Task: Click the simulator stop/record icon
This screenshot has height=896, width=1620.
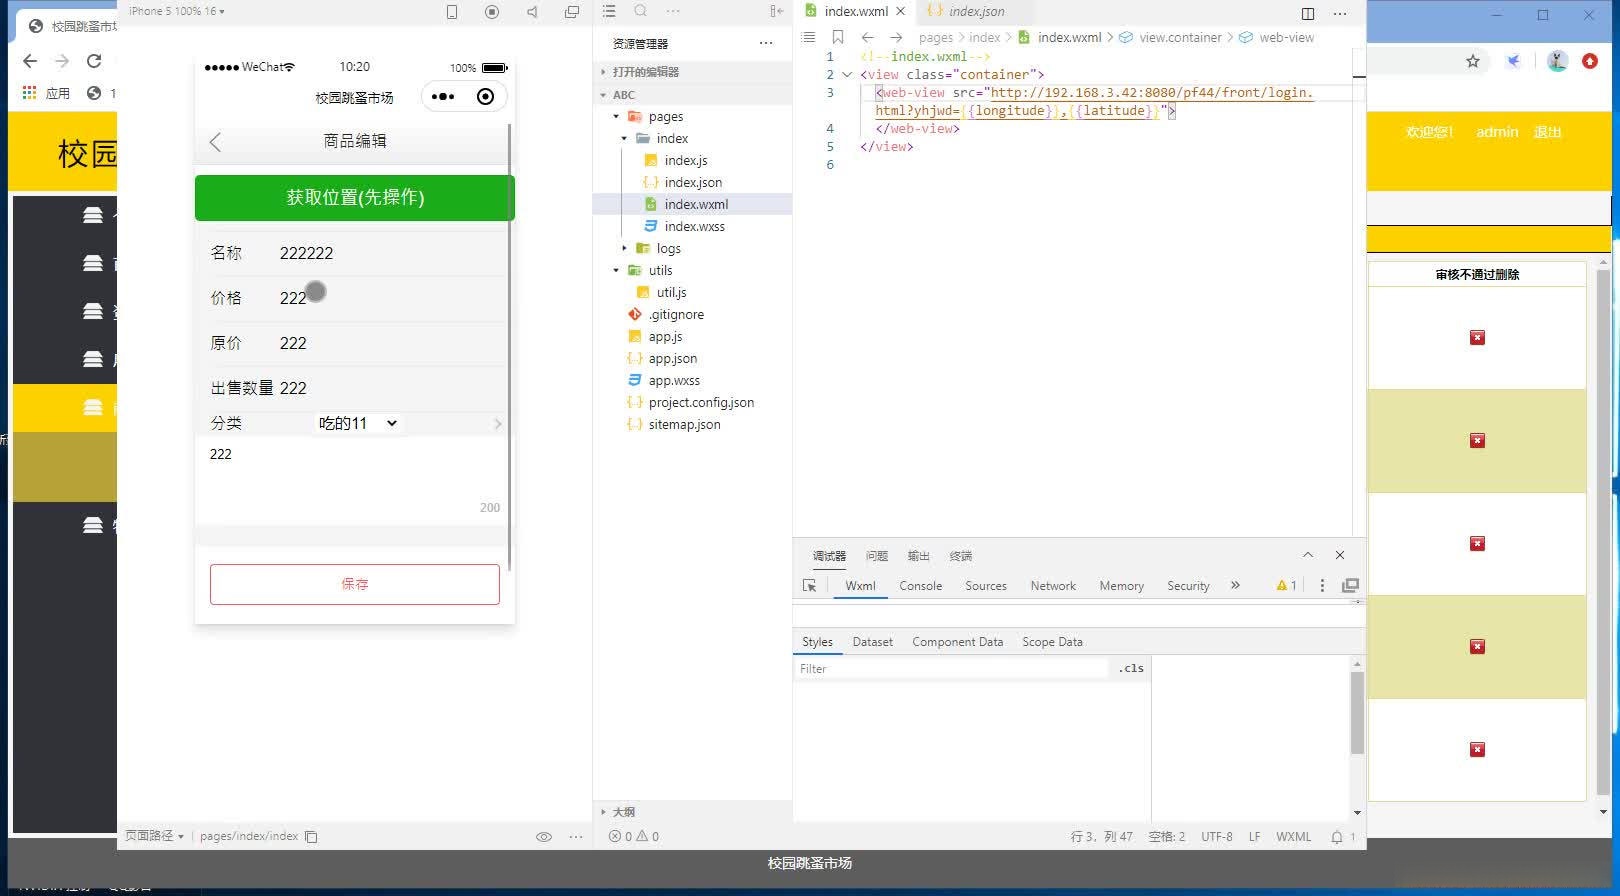Action: click(x=492, y=12)
